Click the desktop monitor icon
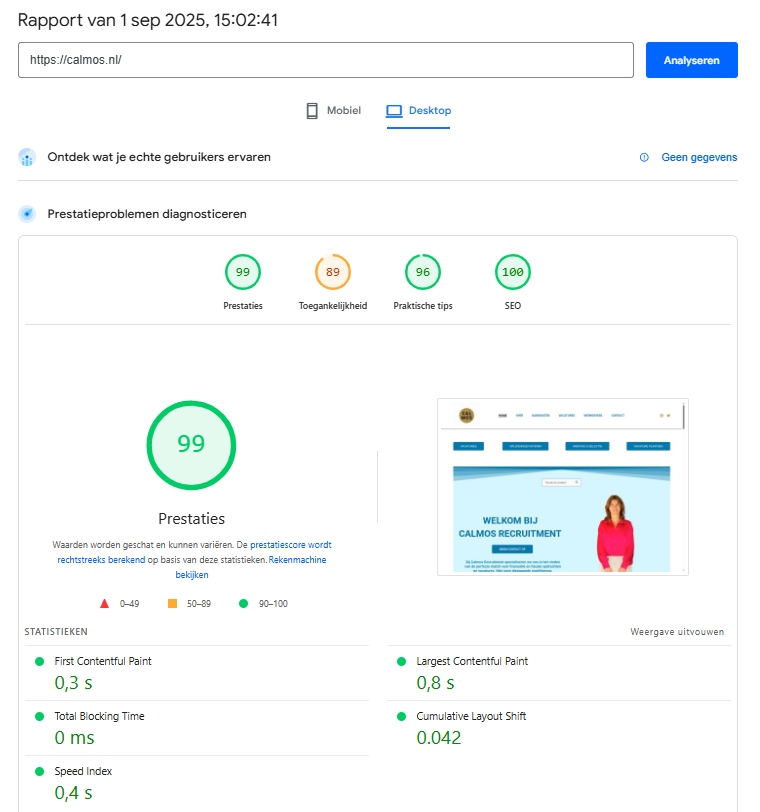Image resolution: width=760 pixels, height=812 pixels. [394, 111]
